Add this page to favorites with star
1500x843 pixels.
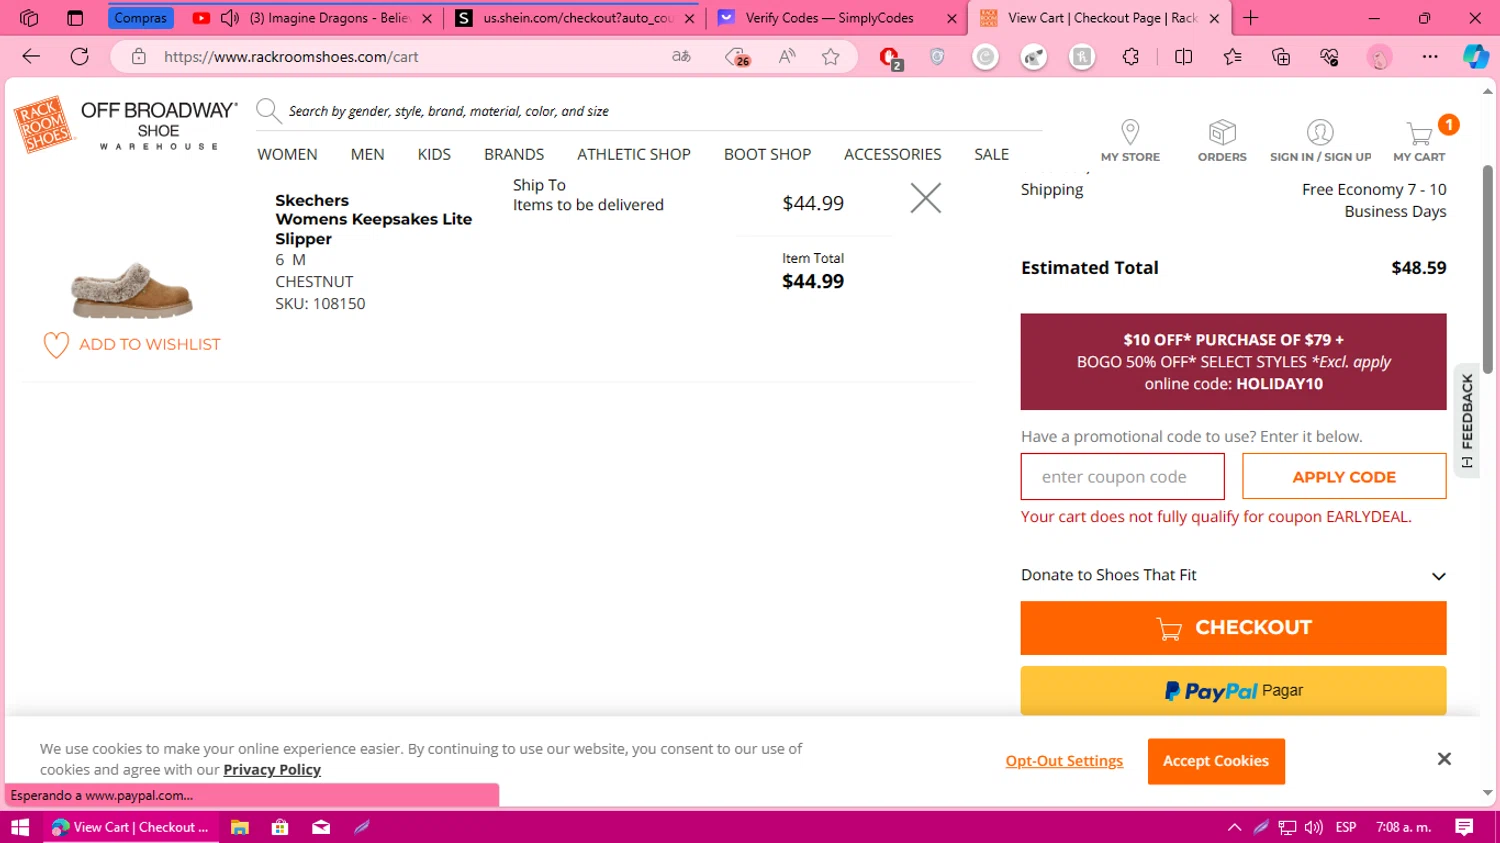click(x=830, y=57)
